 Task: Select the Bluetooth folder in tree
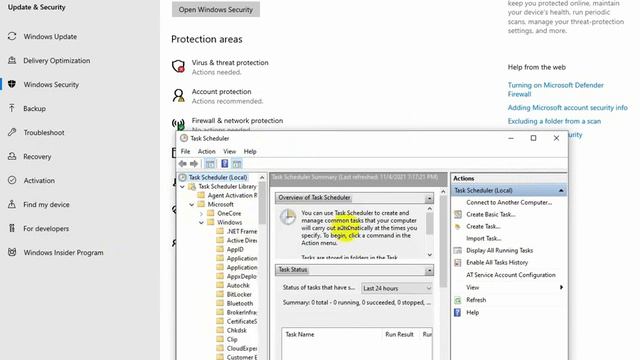coord(240,303)
